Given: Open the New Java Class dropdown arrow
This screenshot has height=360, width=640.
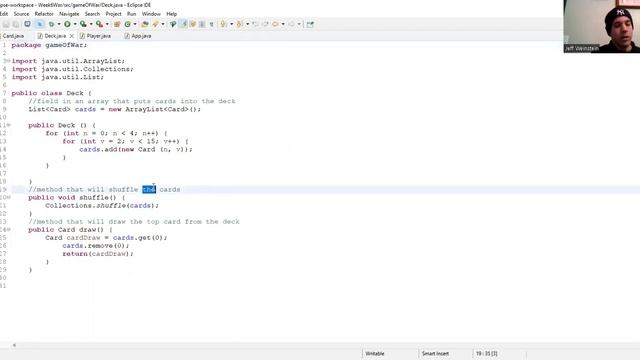Looking at the screenshot, I should coord(135,24).
